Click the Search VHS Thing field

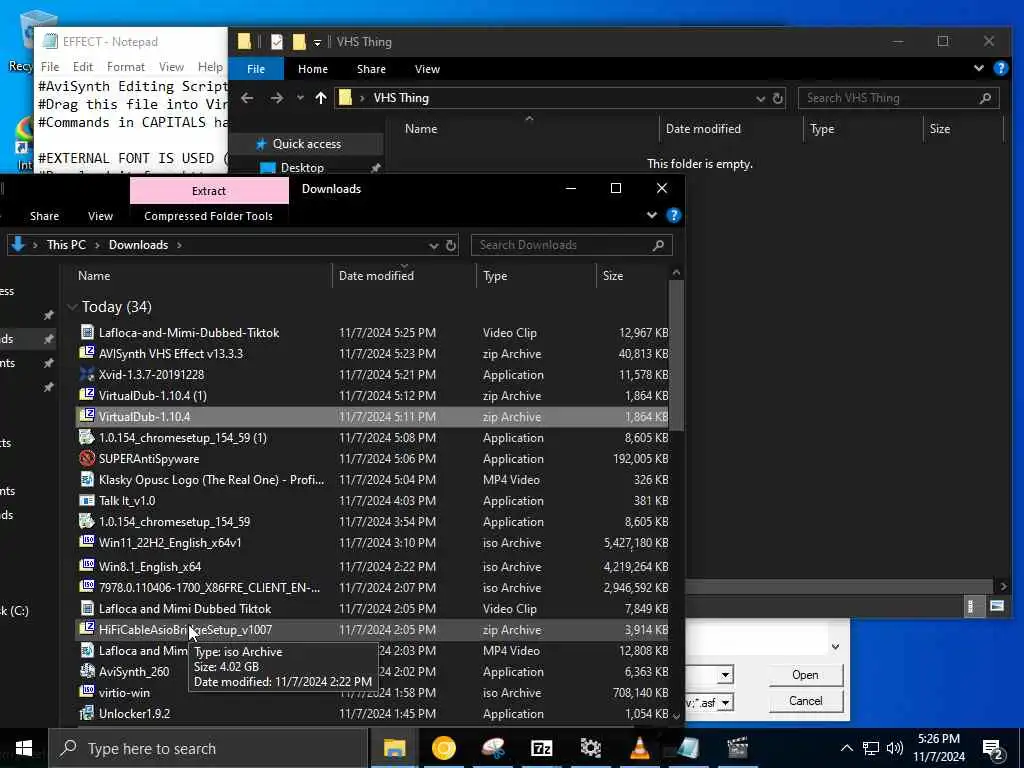pyautogui.click(x=898, y=98)
